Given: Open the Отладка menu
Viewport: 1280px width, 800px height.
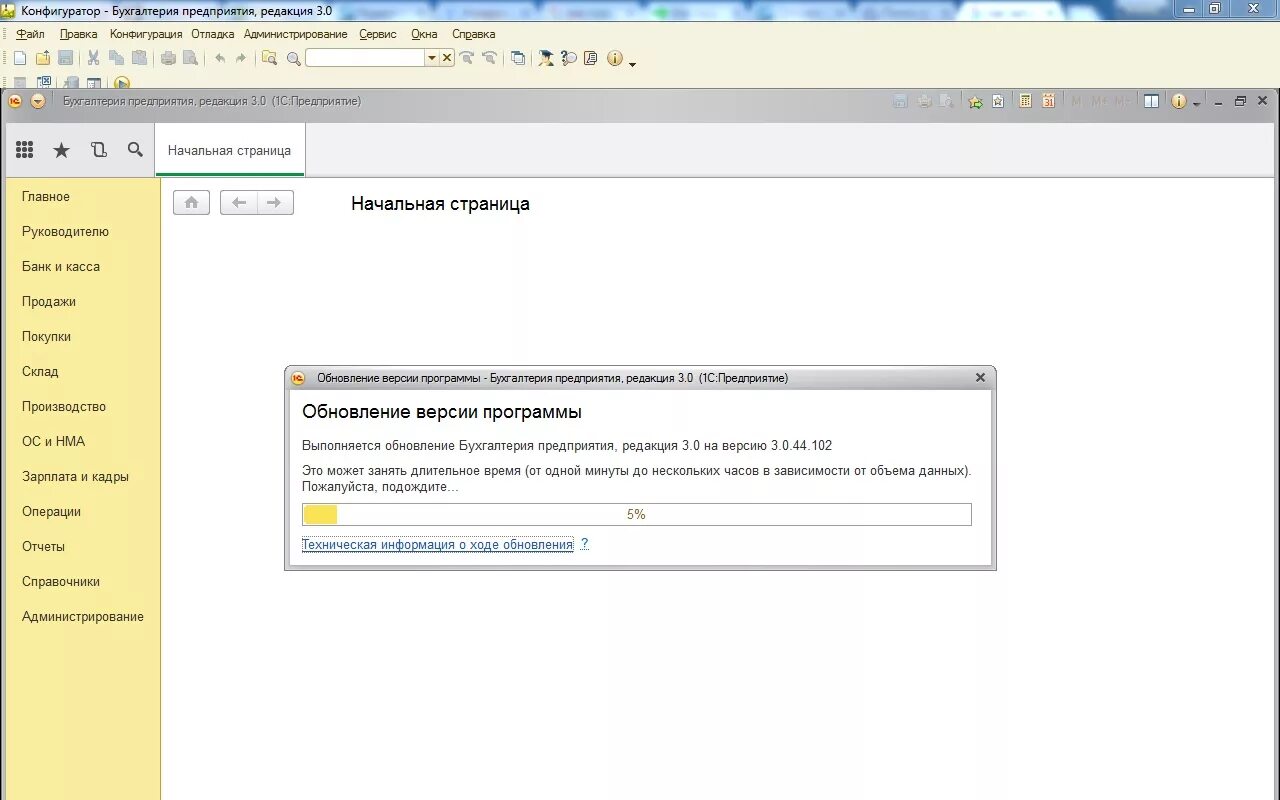Looking at the screenshot, I should point(213,34).
